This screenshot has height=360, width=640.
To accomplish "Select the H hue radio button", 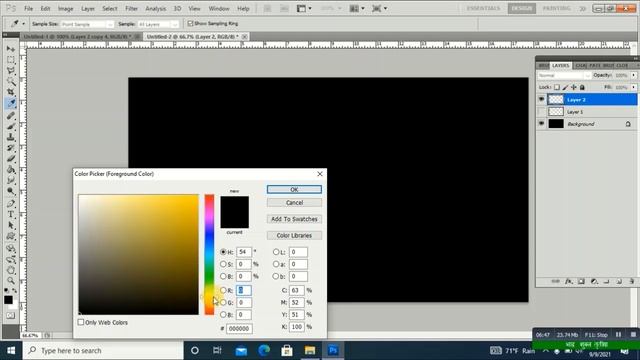I will 223,252.
